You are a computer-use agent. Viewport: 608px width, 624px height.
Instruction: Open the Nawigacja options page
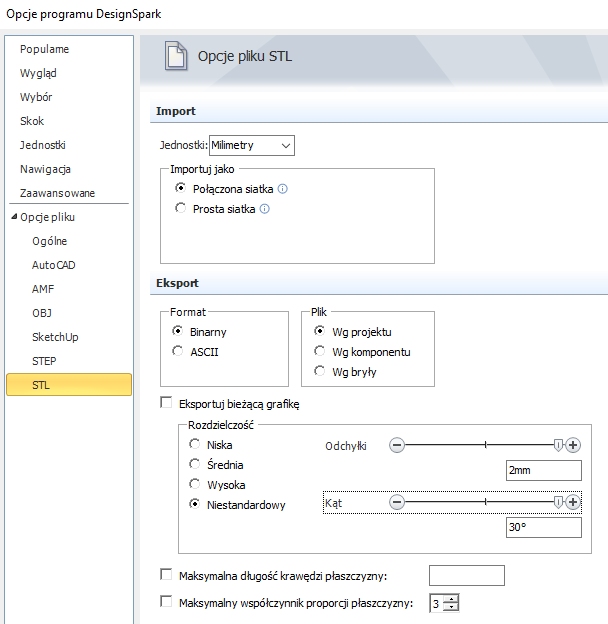tap(45, 169)
